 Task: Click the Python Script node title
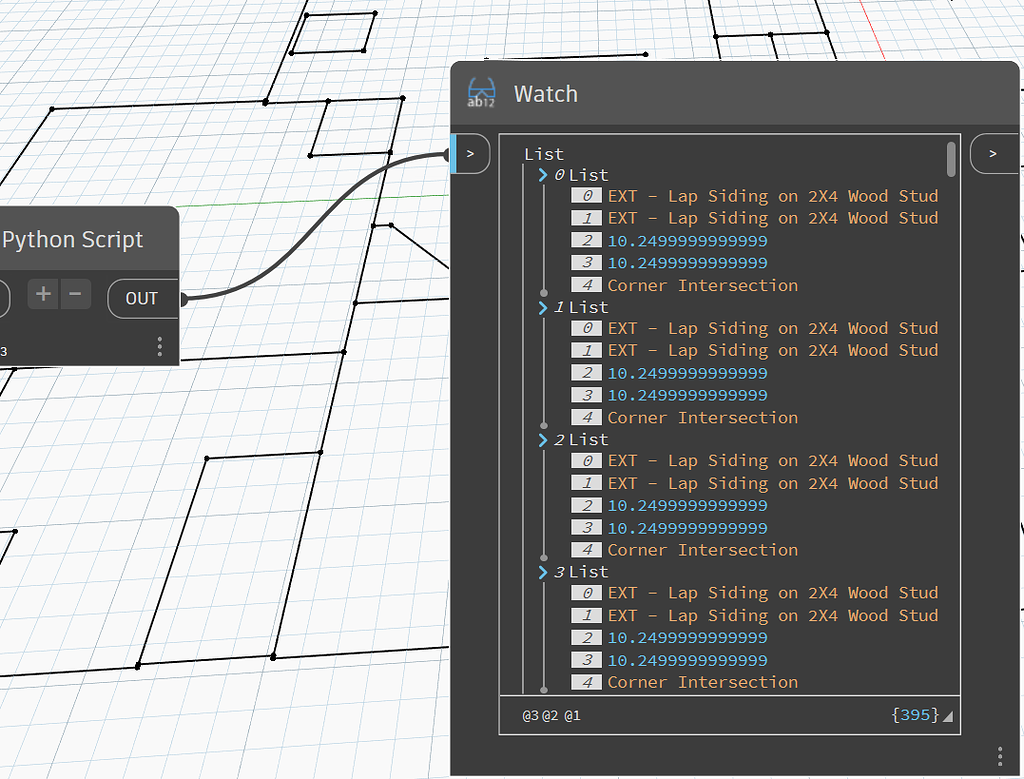[x=74, y=239]
